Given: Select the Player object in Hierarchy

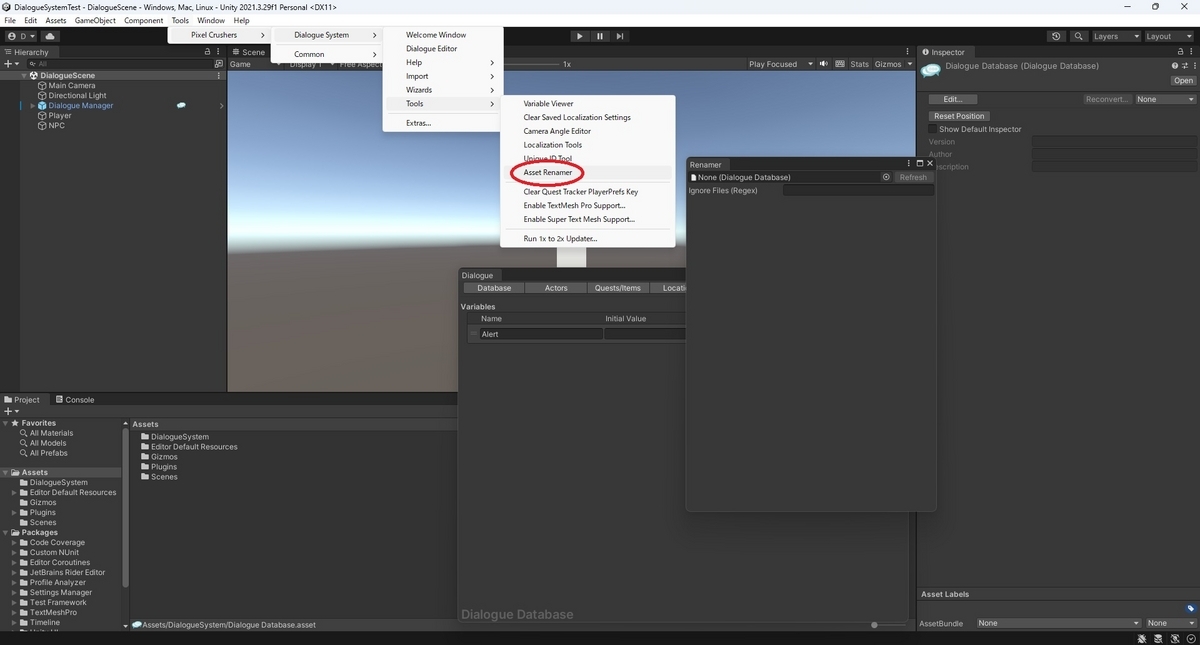Looking at the screenshot, I should [60, 115].
